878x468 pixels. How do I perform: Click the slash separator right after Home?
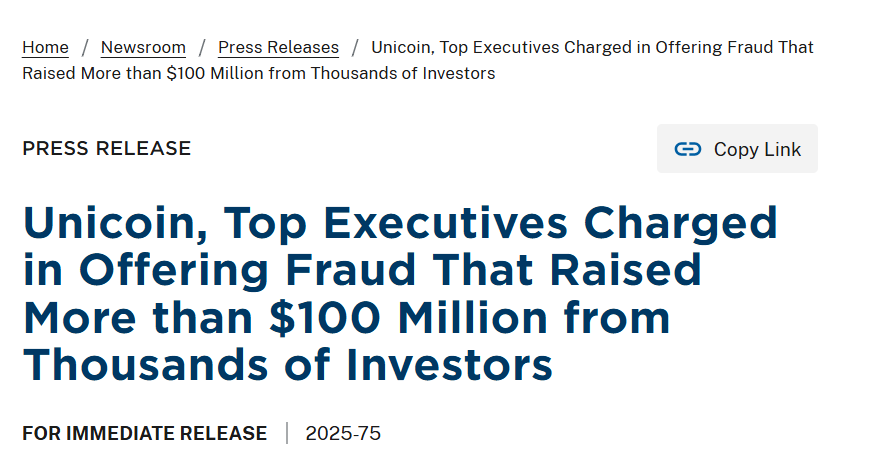coord(85,47)
